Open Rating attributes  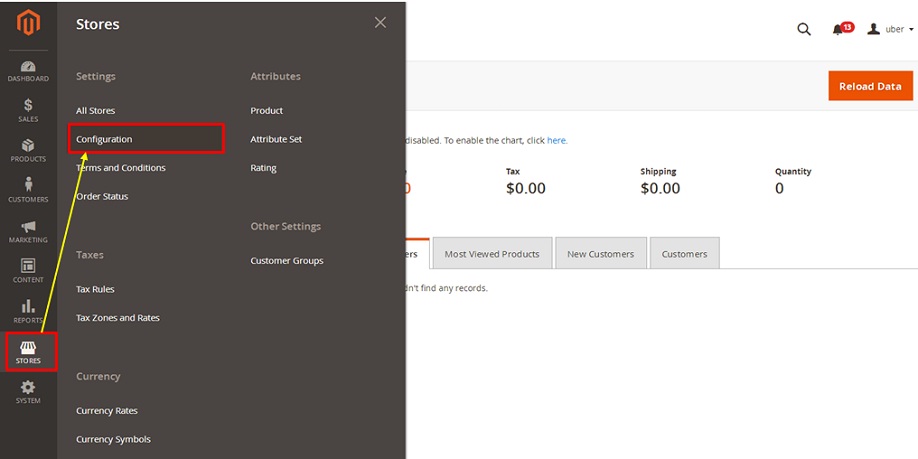point(263,168)
